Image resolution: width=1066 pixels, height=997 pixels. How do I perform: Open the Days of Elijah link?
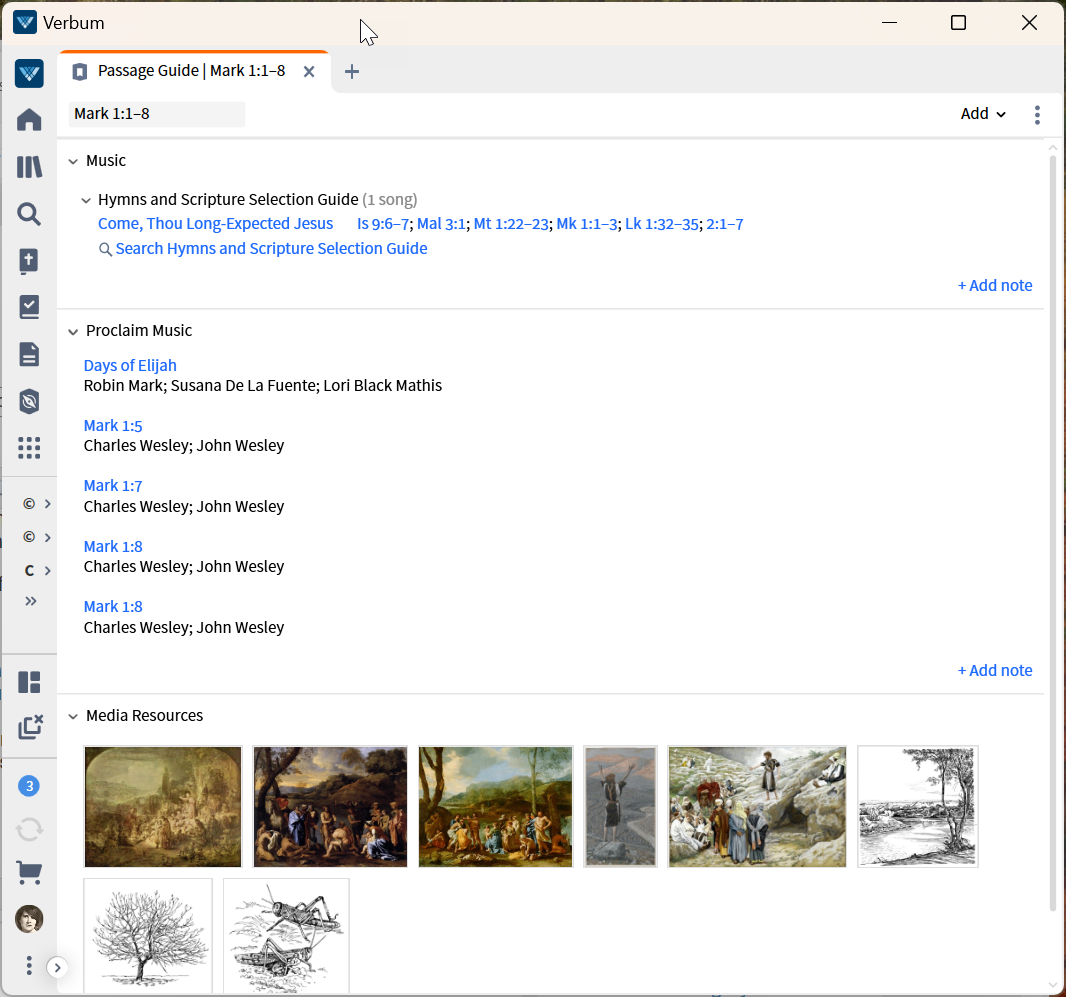tap(130, 366)
